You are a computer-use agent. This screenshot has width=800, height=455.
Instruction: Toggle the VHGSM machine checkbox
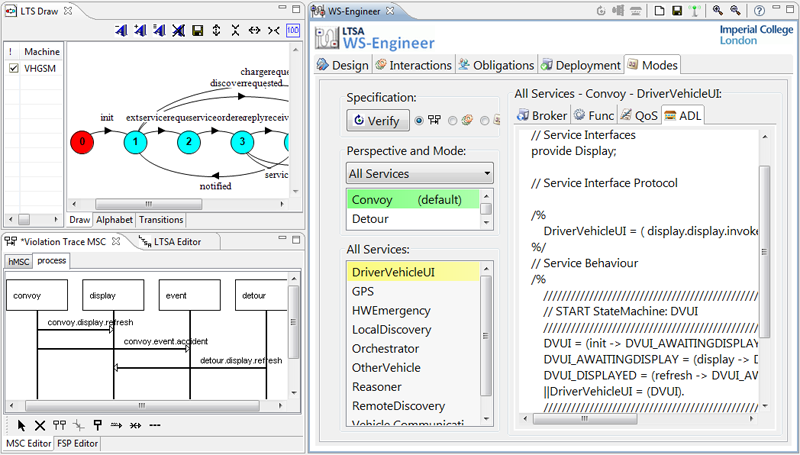pyautogui.click(x=13, y=69)
